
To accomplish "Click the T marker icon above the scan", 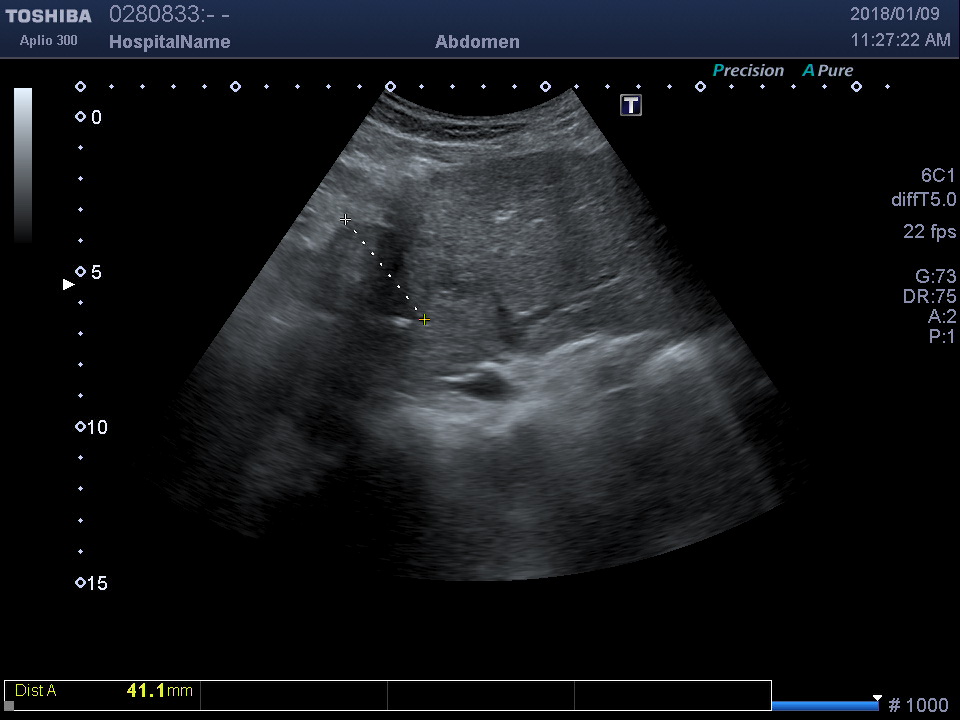I will (x=631, y=105).
